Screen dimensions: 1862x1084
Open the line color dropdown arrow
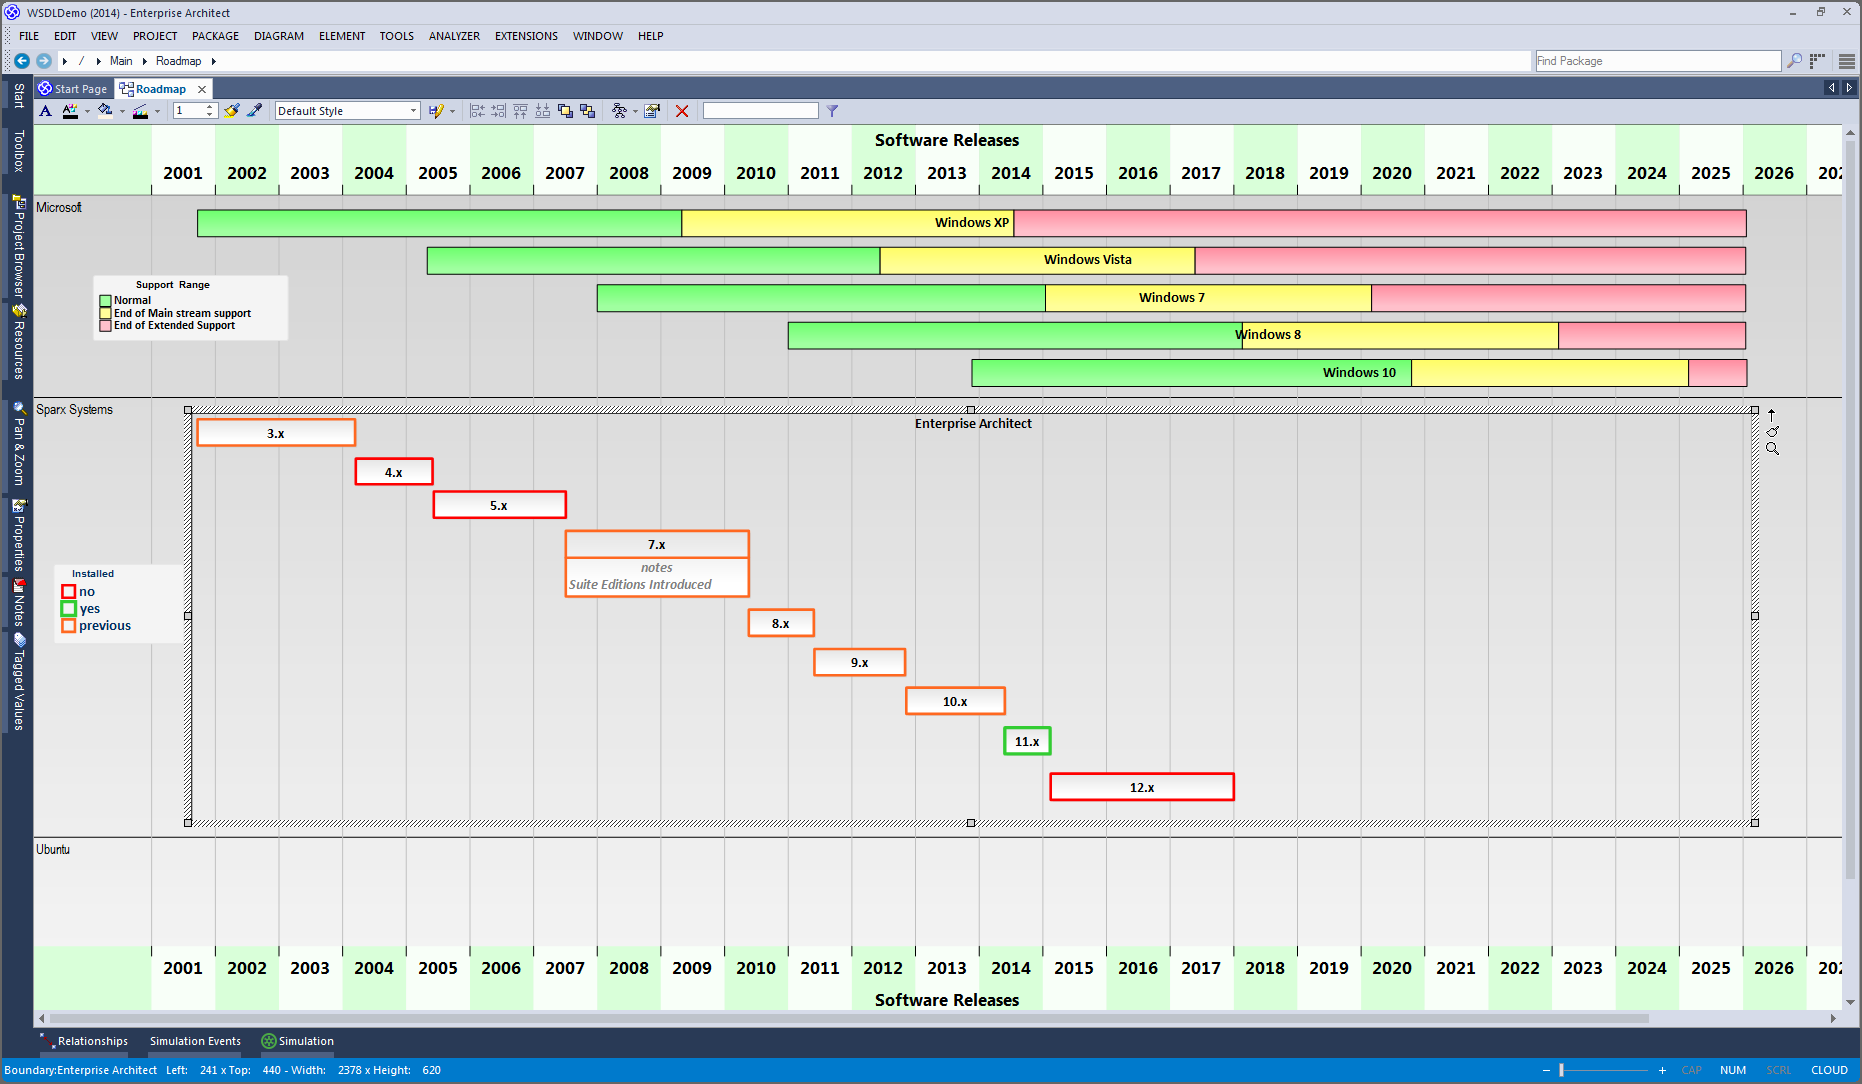click(x=157, y=112)
